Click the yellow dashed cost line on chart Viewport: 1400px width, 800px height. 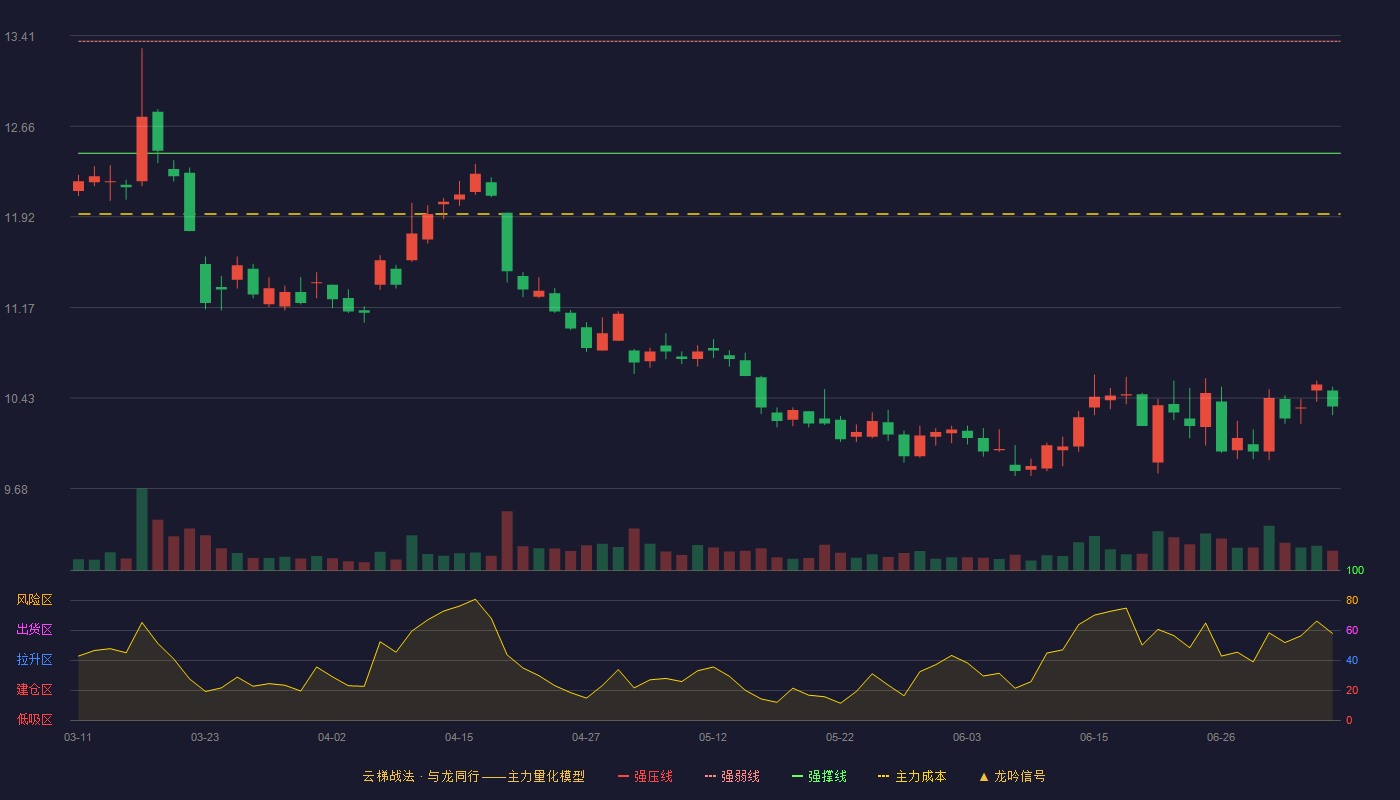point(709,214)
